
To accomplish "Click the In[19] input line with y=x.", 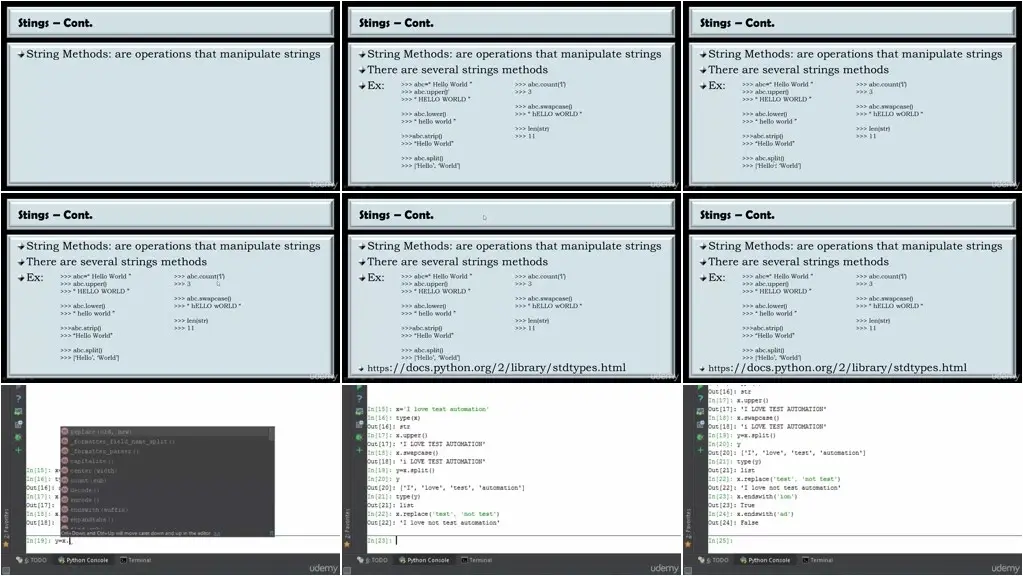I will click(x=183, y=541).
